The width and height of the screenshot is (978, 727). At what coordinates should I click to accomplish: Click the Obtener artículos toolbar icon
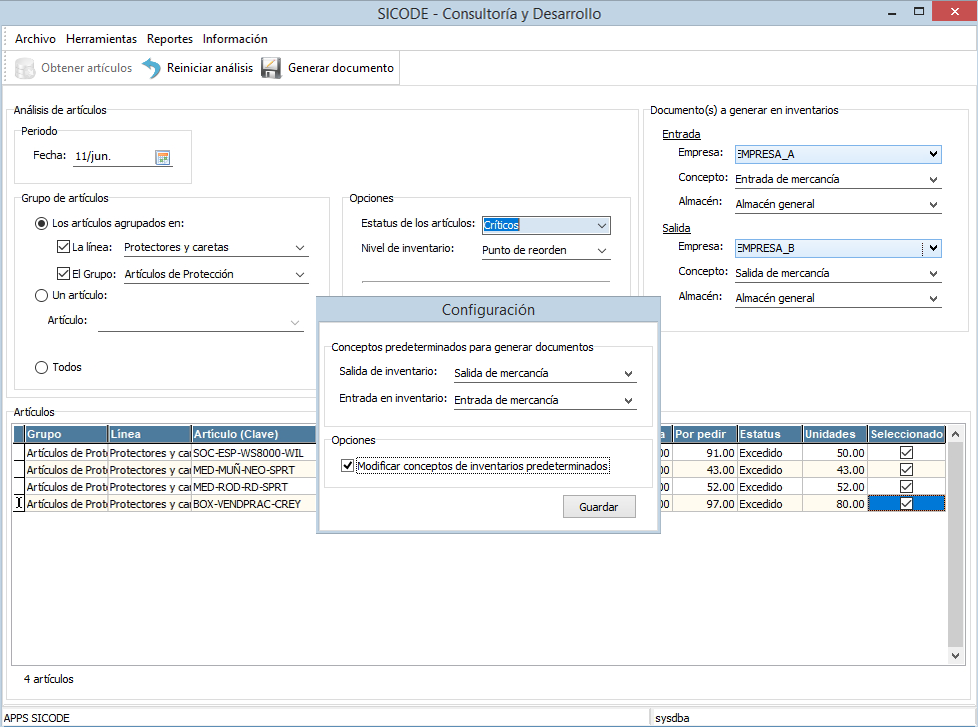coord(25,69)
